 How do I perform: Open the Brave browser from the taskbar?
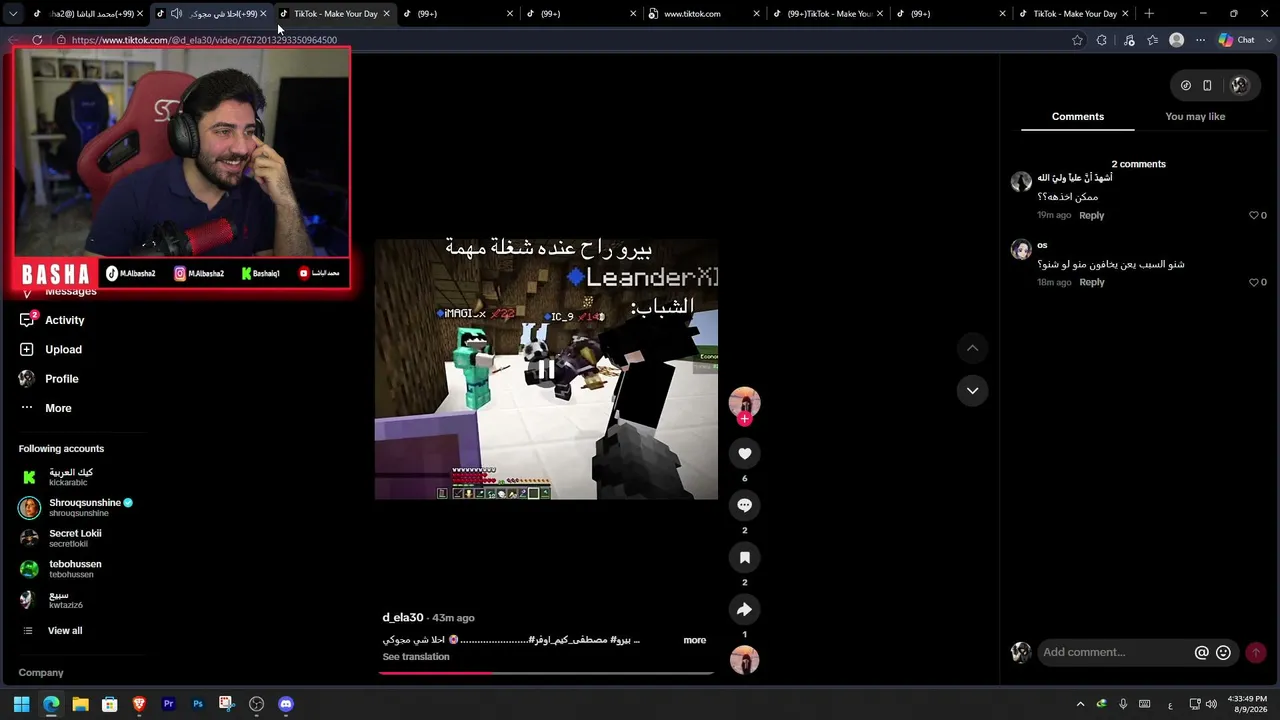(139, 704)
